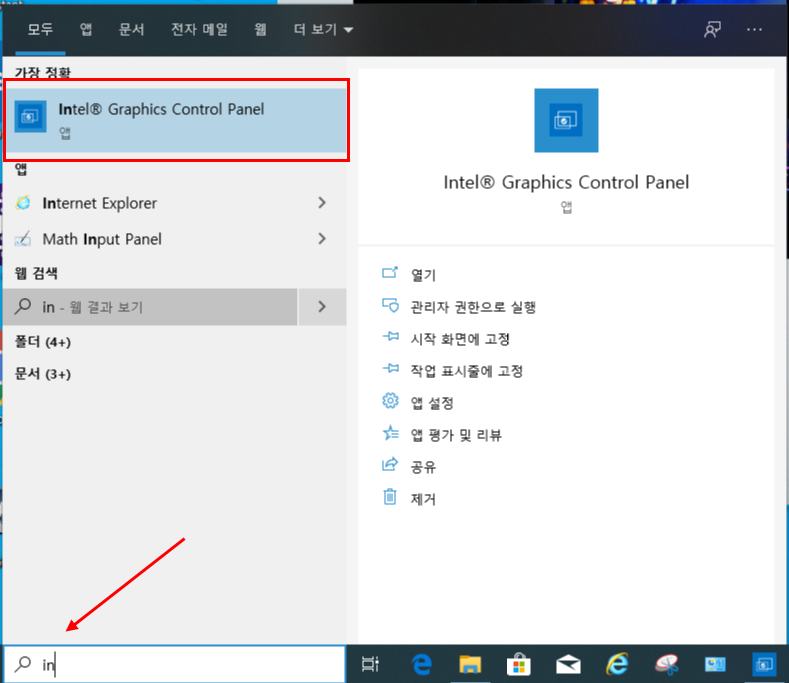The width and height of the screenshot is (789, 683).
Task: Click 작업 표시줄에 고정
Action: (467, 371)
